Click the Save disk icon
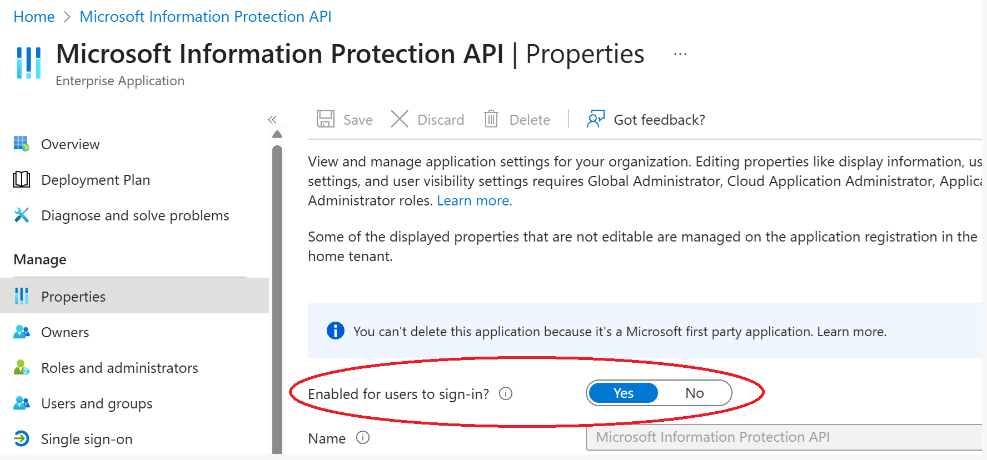The image size is (987, 460). tap(325, 119)
